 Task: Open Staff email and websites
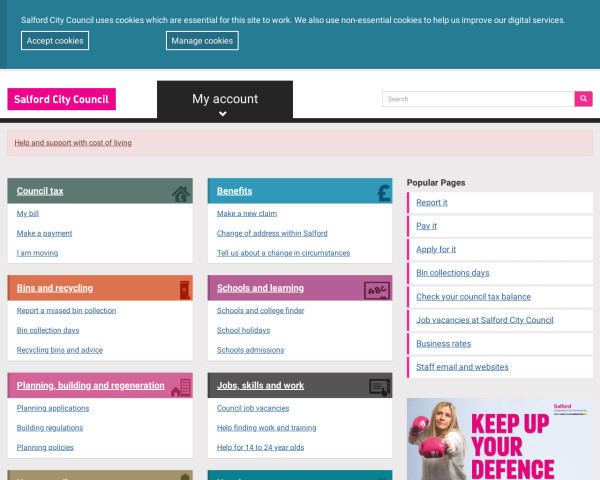click(462, 367)
